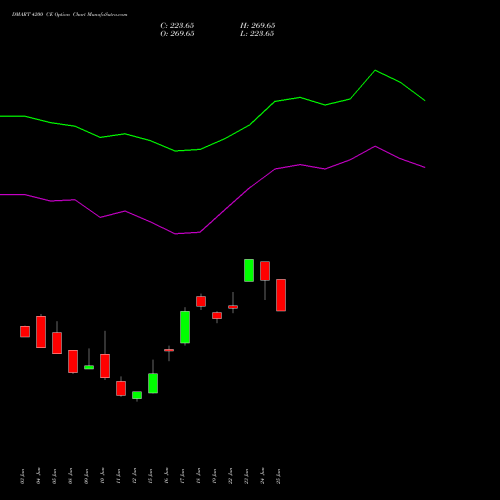Click the 13 Jun date label
500x500 pixels.
tap(150, 476)
